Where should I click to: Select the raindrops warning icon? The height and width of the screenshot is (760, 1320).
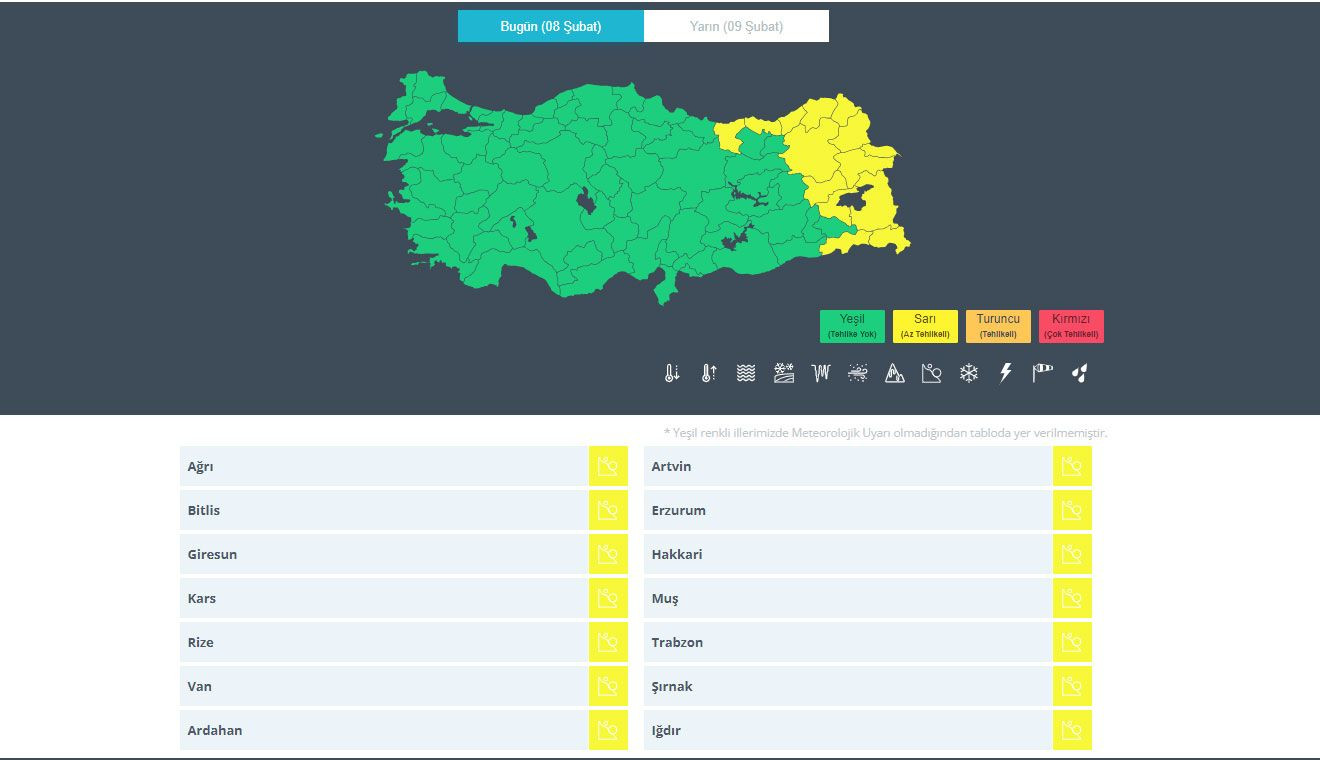click(1079, 373)
